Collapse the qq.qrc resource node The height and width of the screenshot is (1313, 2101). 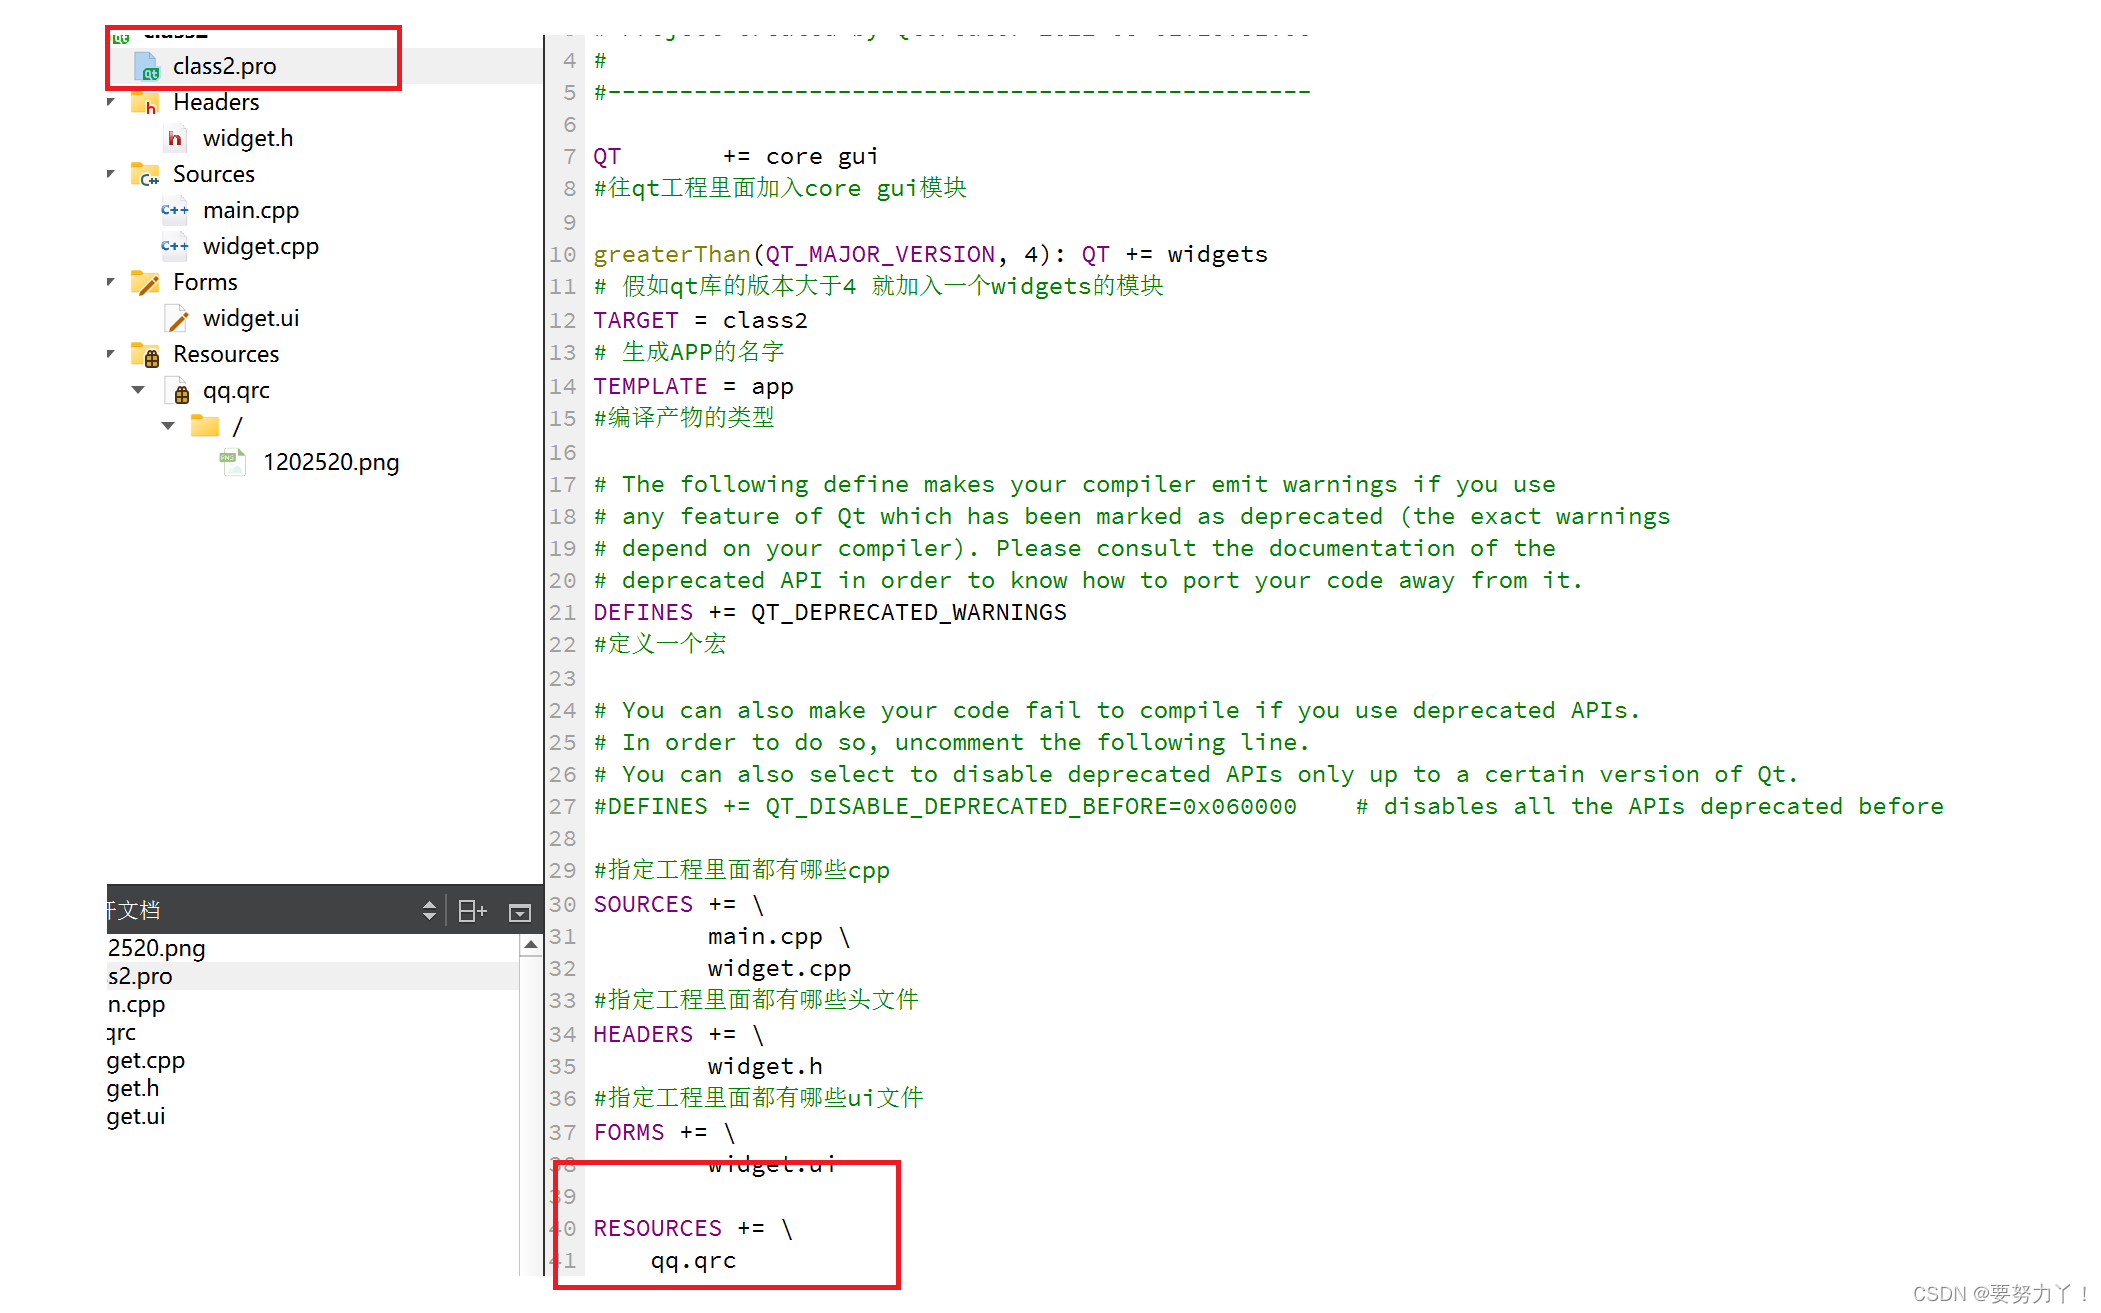click(x=138, y=390)
